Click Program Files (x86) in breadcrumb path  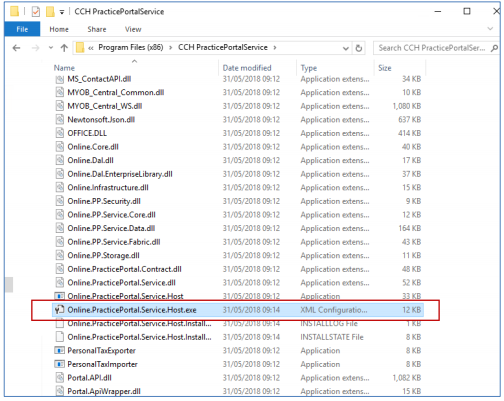click(131, 47)
